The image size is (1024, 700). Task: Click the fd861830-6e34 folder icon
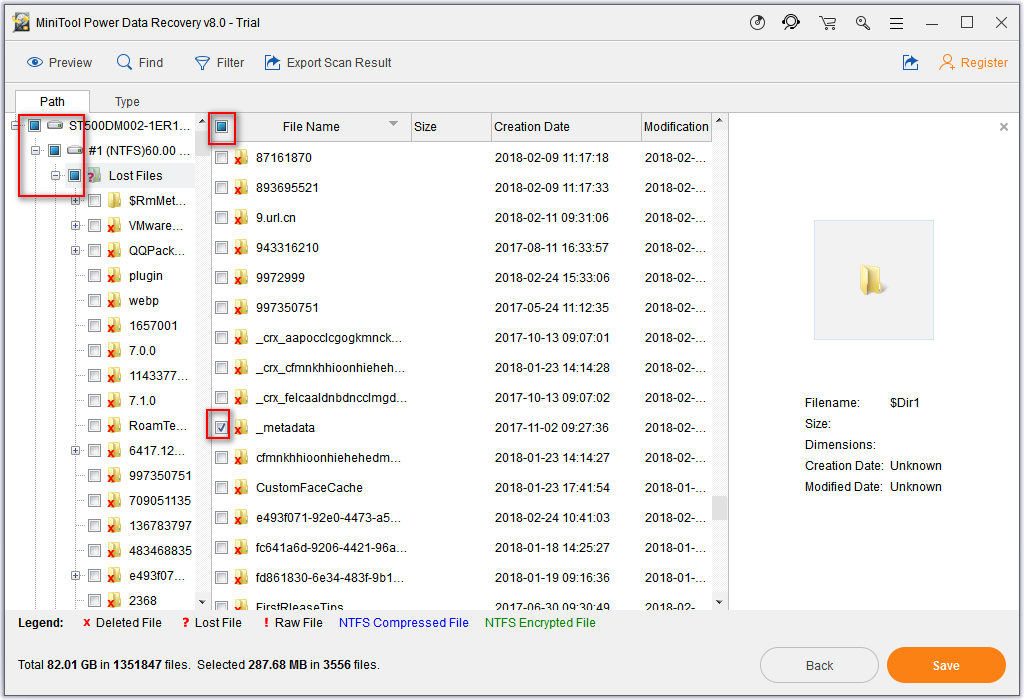pos(241,578)
